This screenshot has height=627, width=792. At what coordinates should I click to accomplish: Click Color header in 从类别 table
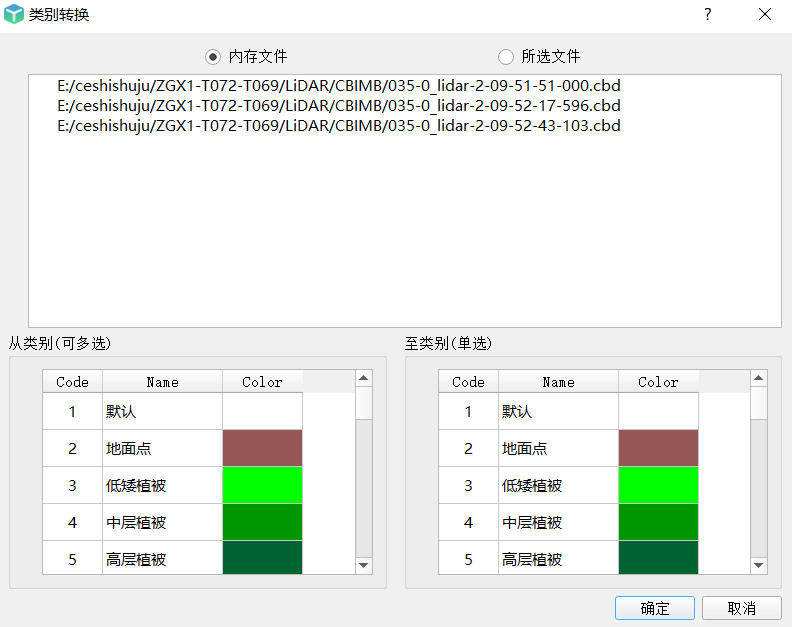pyautogui.click(x=262, y=382)
